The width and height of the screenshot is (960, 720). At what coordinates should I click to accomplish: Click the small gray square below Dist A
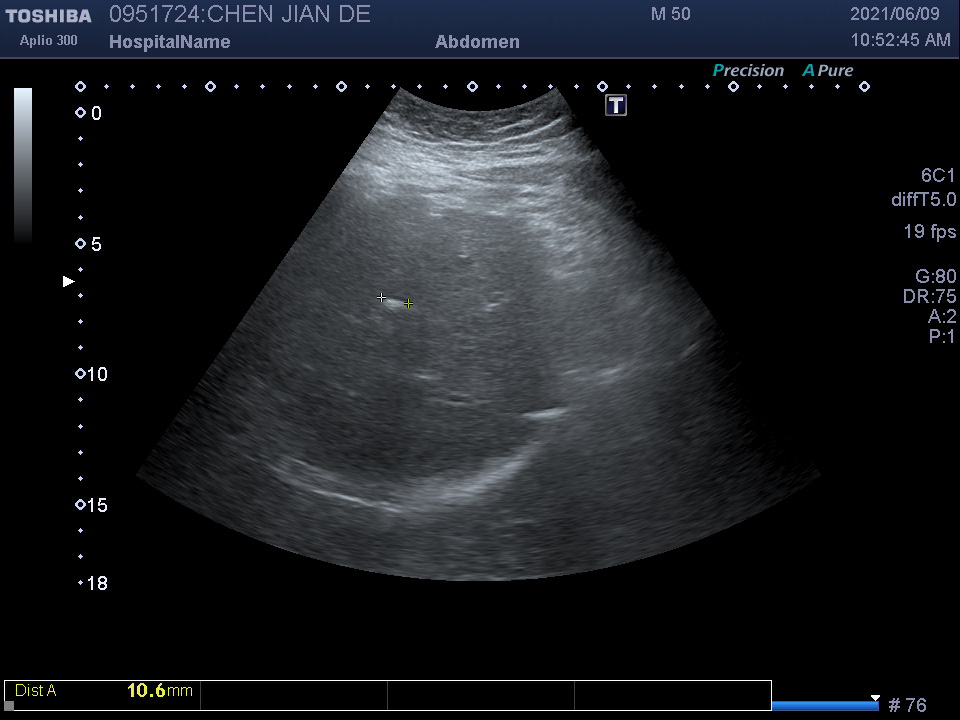[9, 706]
